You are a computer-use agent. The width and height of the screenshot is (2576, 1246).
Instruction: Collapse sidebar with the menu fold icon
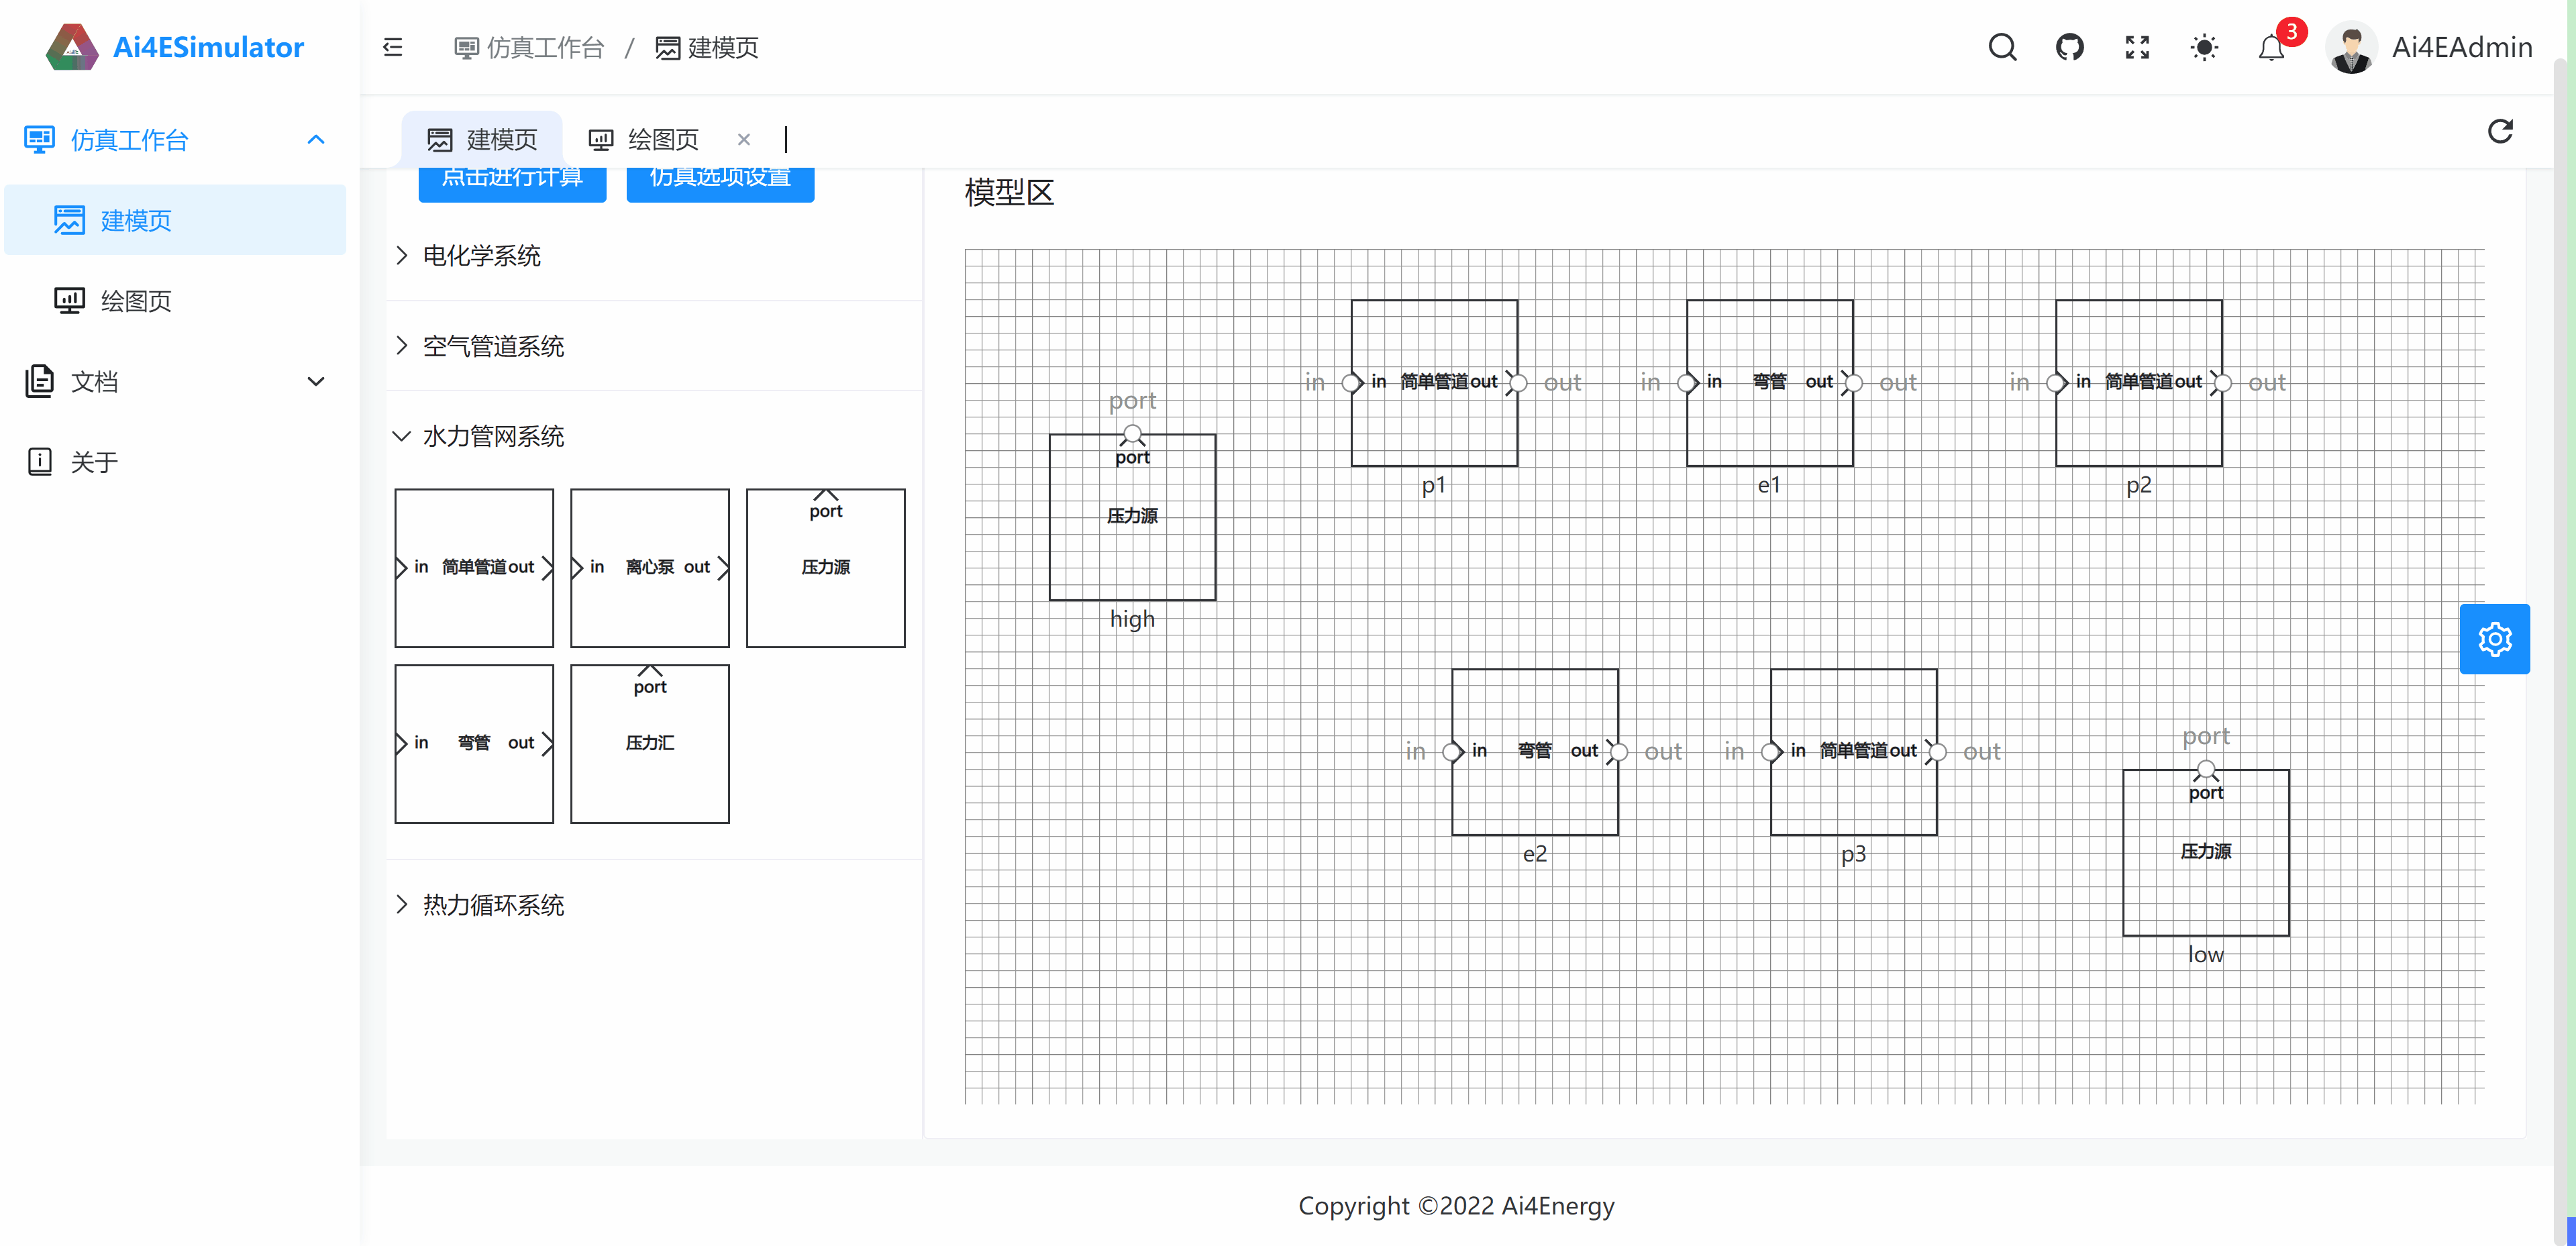(393, 47)
